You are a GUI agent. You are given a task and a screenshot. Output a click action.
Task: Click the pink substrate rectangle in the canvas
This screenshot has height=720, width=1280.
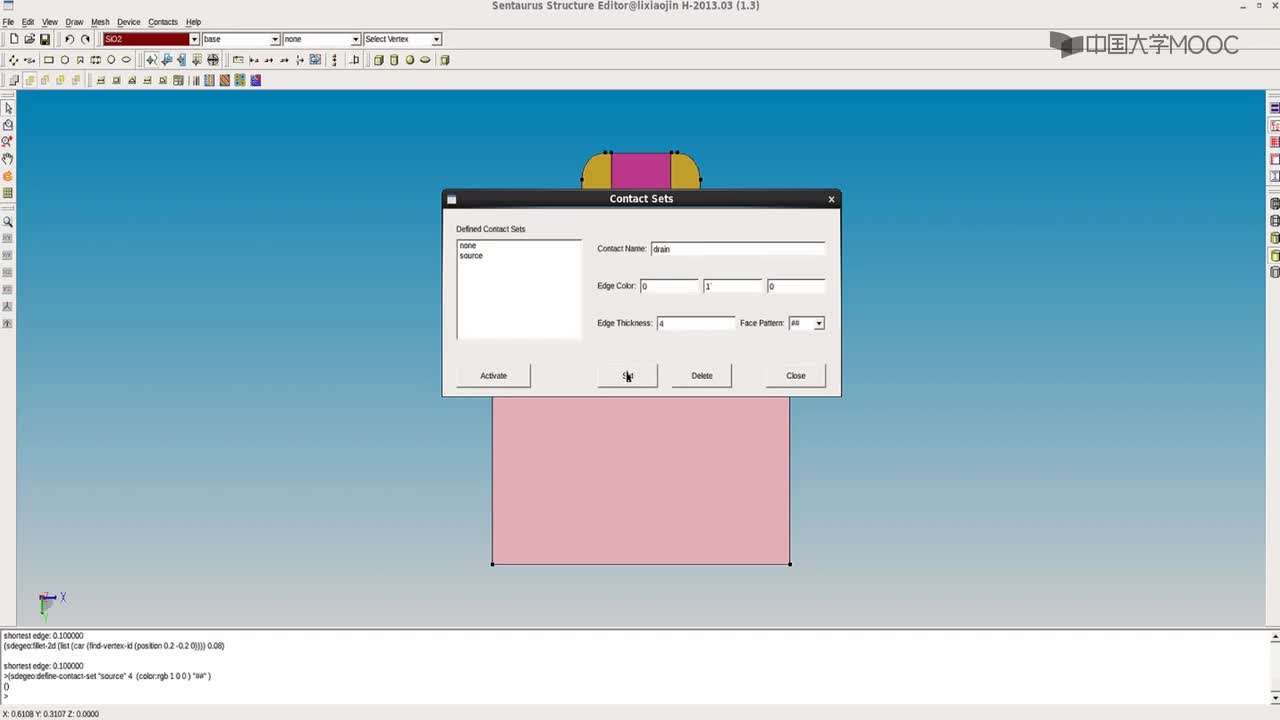(640, 480)
